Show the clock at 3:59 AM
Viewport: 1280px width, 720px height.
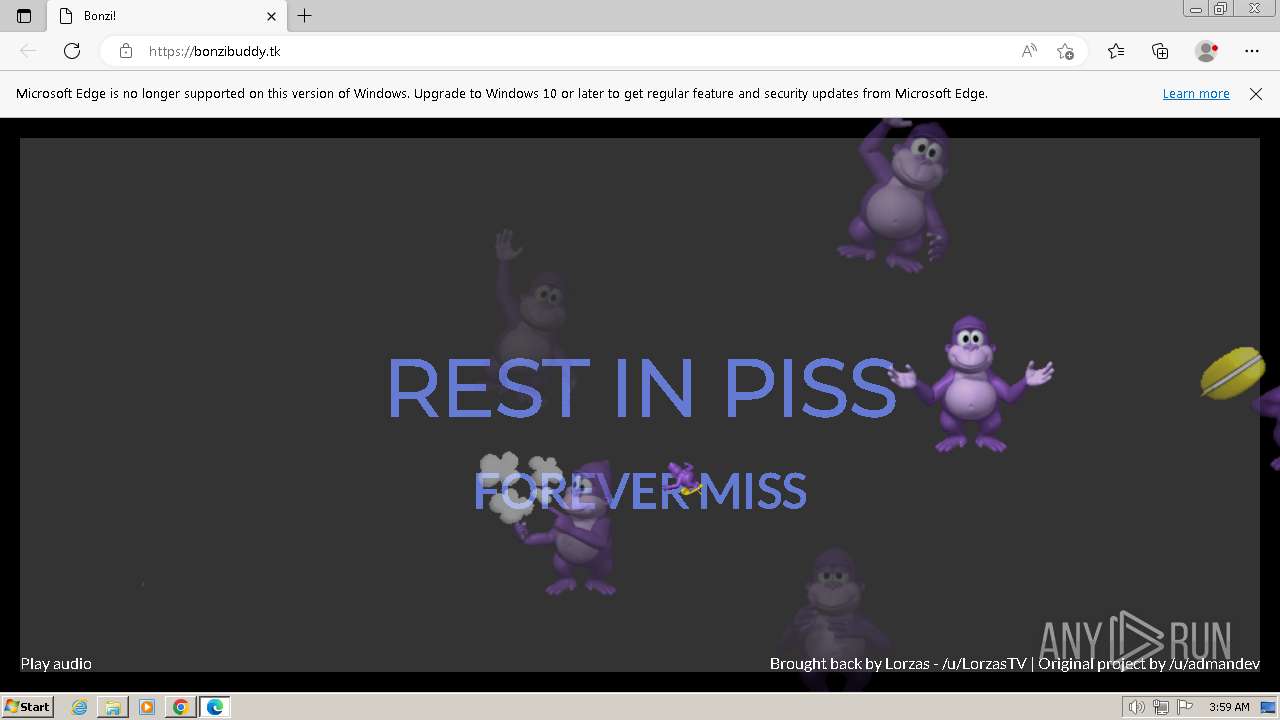click(1229, 707)
